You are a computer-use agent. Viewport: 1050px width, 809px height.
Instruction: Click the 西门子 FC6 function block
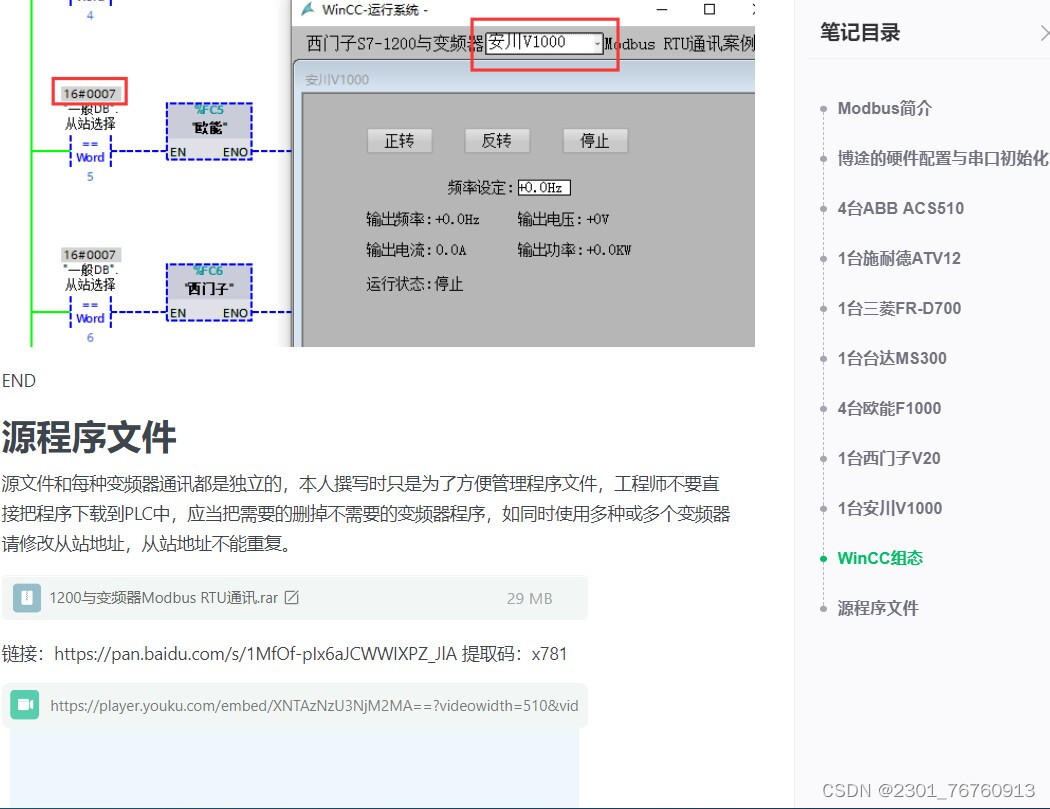pos(210,293)
